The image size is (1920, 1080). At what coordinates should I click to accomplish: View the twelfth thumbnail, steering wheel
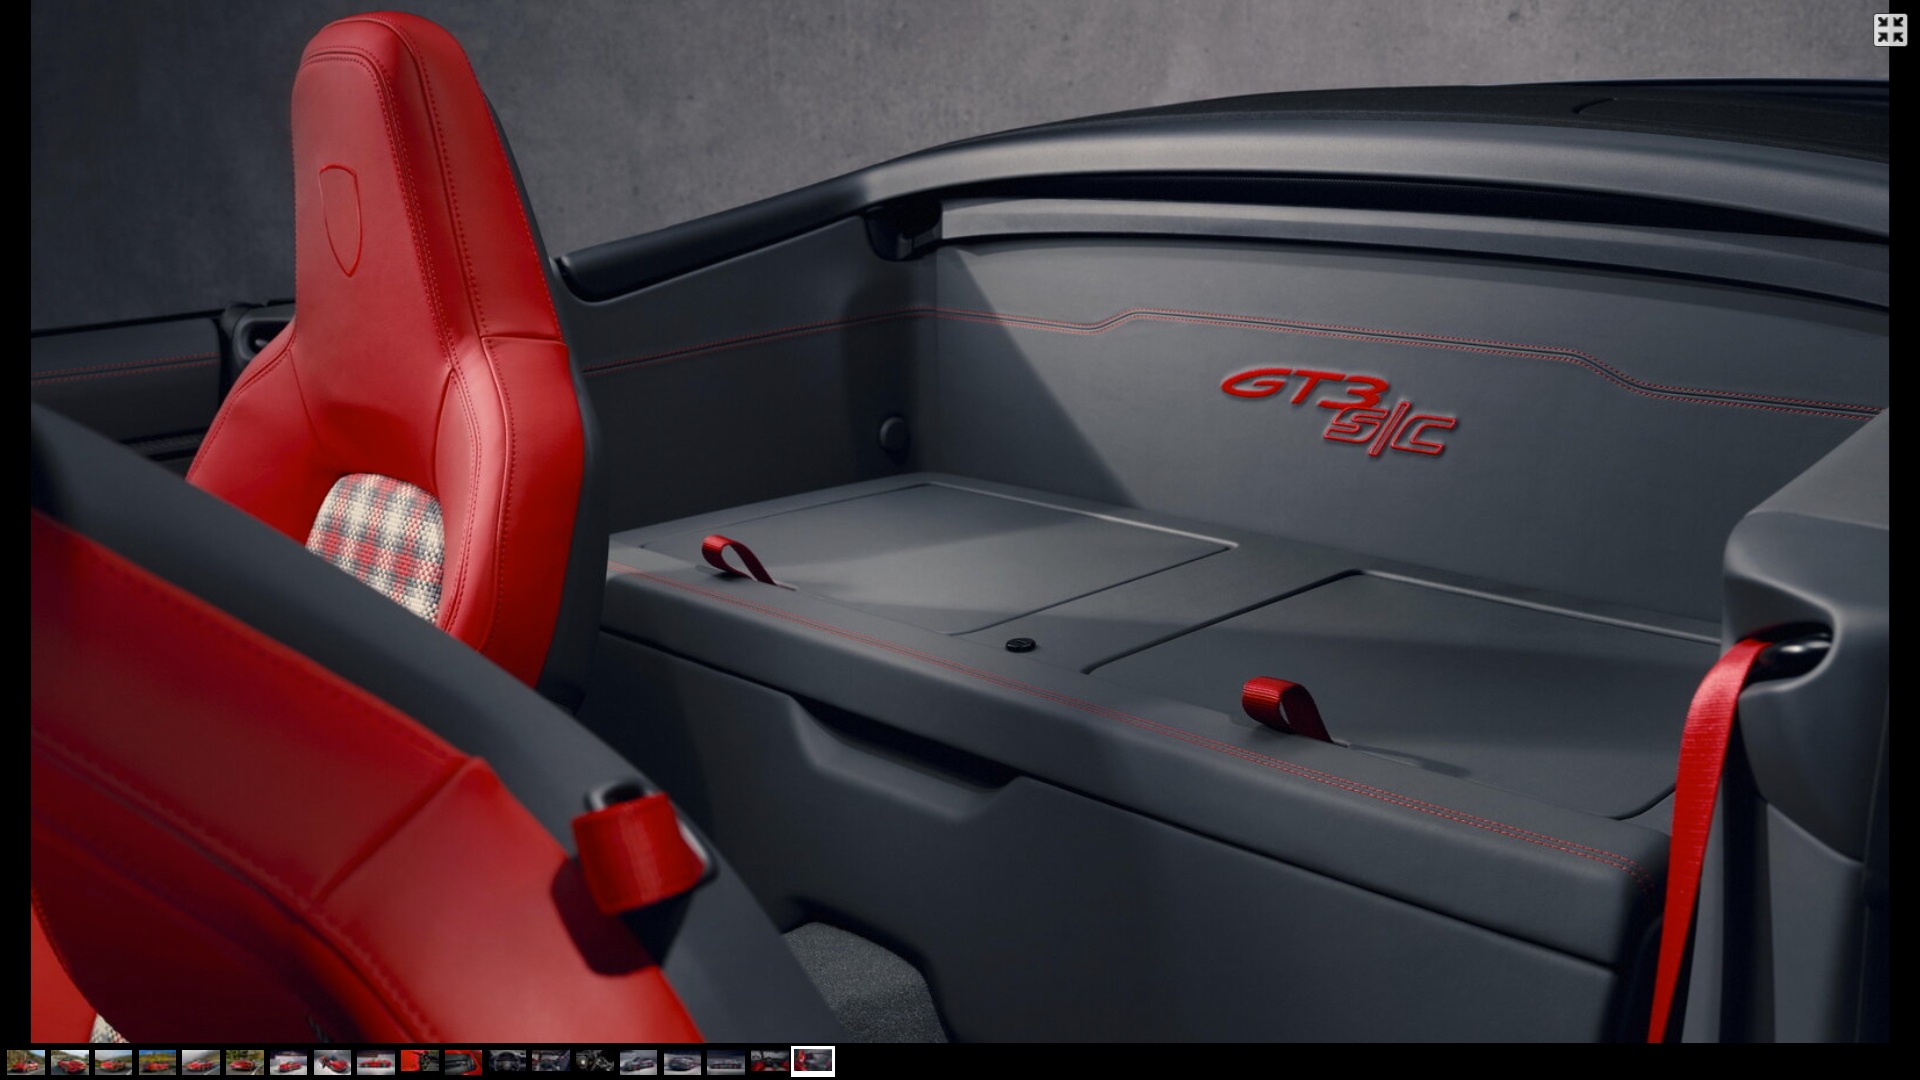[507, 1062]
